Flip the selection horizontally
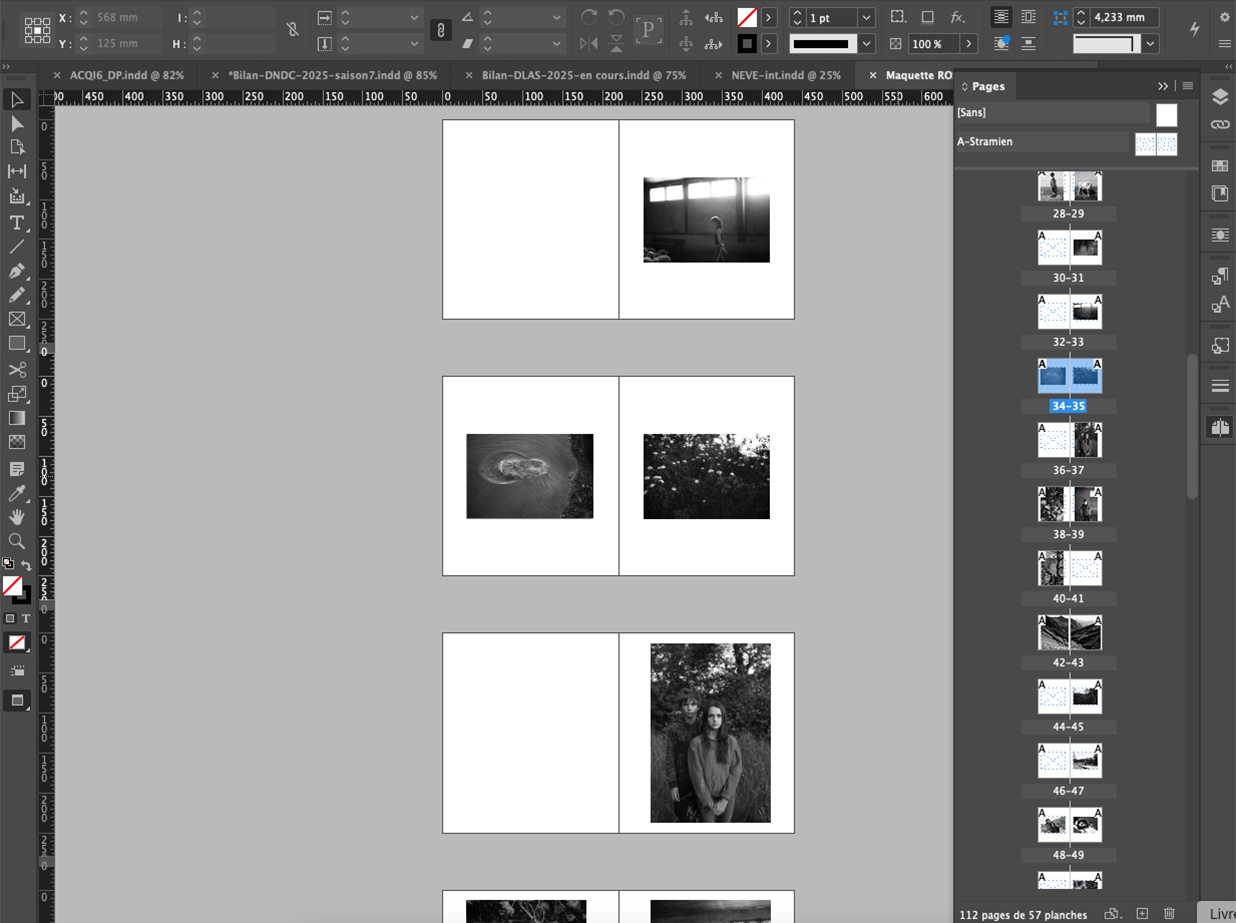The width and height of the screenshot is (1236, 923). (x=589, y=43)
